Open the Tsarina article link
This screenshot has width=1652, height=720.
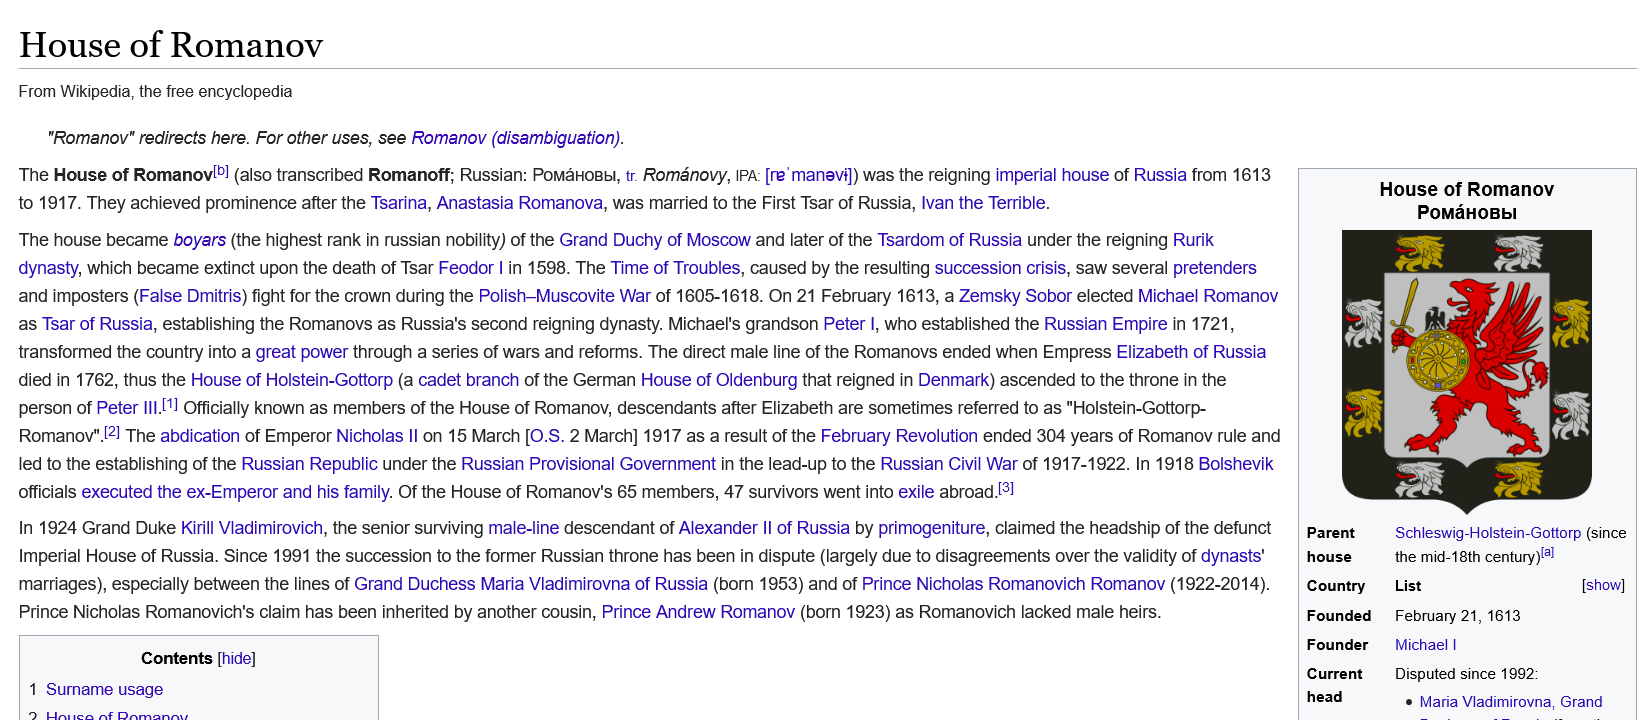(x=399, y=203)
